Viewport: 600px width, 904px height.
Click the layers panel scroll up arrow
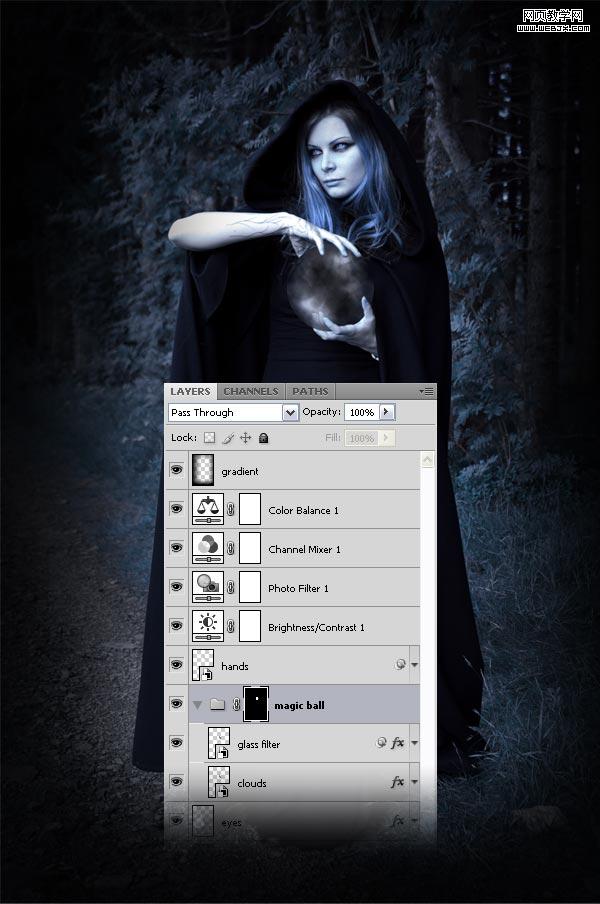(x=427, y=459)
